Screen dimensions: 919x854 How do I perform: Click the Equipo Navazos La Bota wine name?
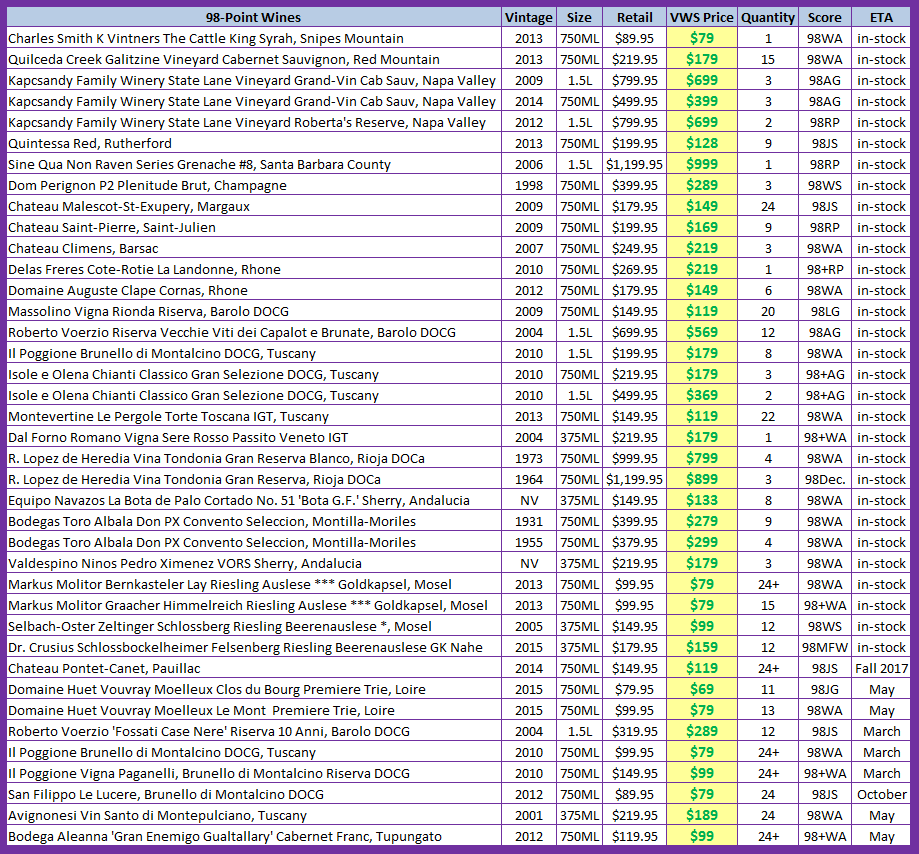tap(239, 501)
